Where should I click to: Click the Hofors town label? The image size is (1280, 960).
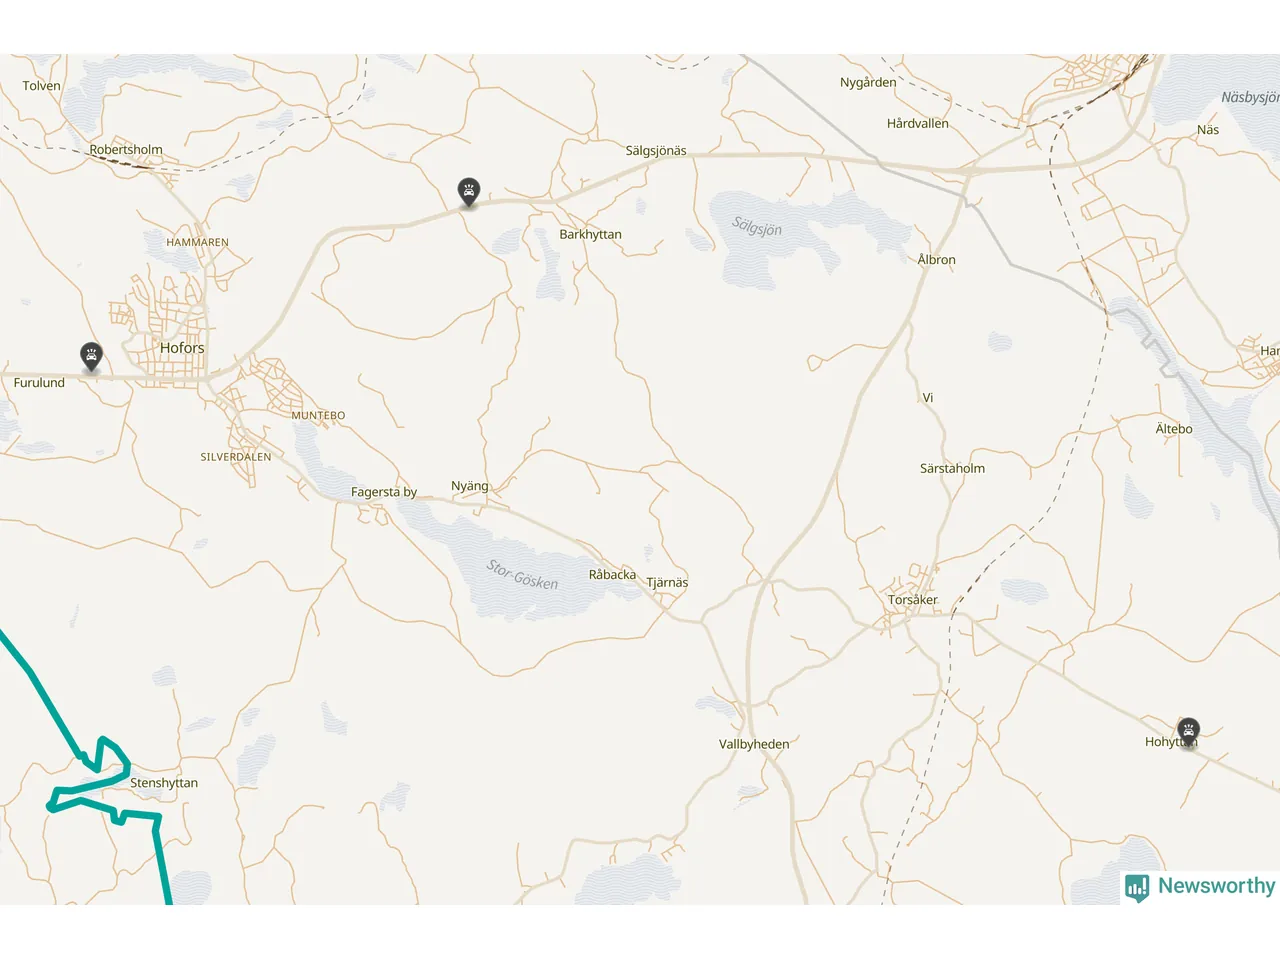tap(182, 348)
